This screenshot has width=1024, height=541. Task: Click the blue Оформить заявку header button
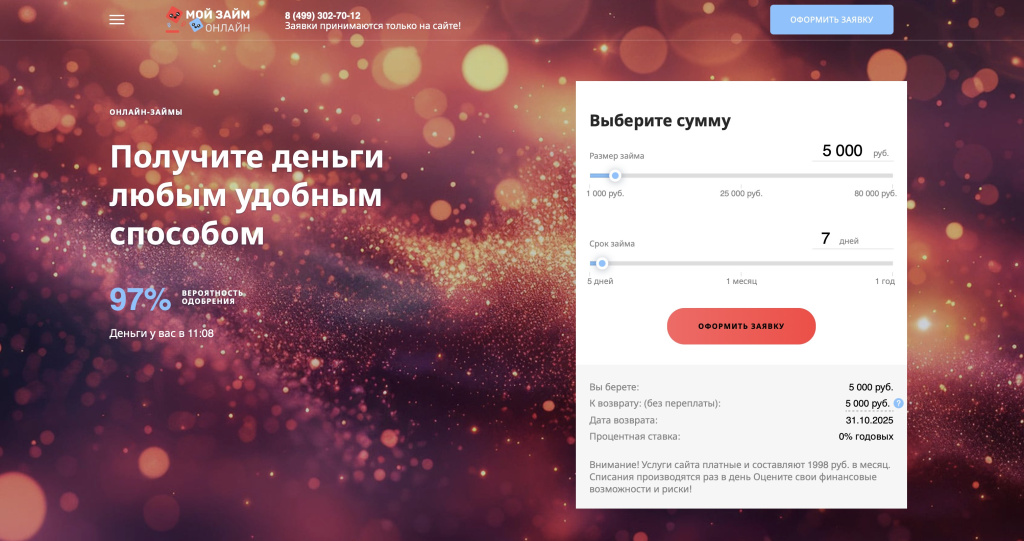pos(831,20)
